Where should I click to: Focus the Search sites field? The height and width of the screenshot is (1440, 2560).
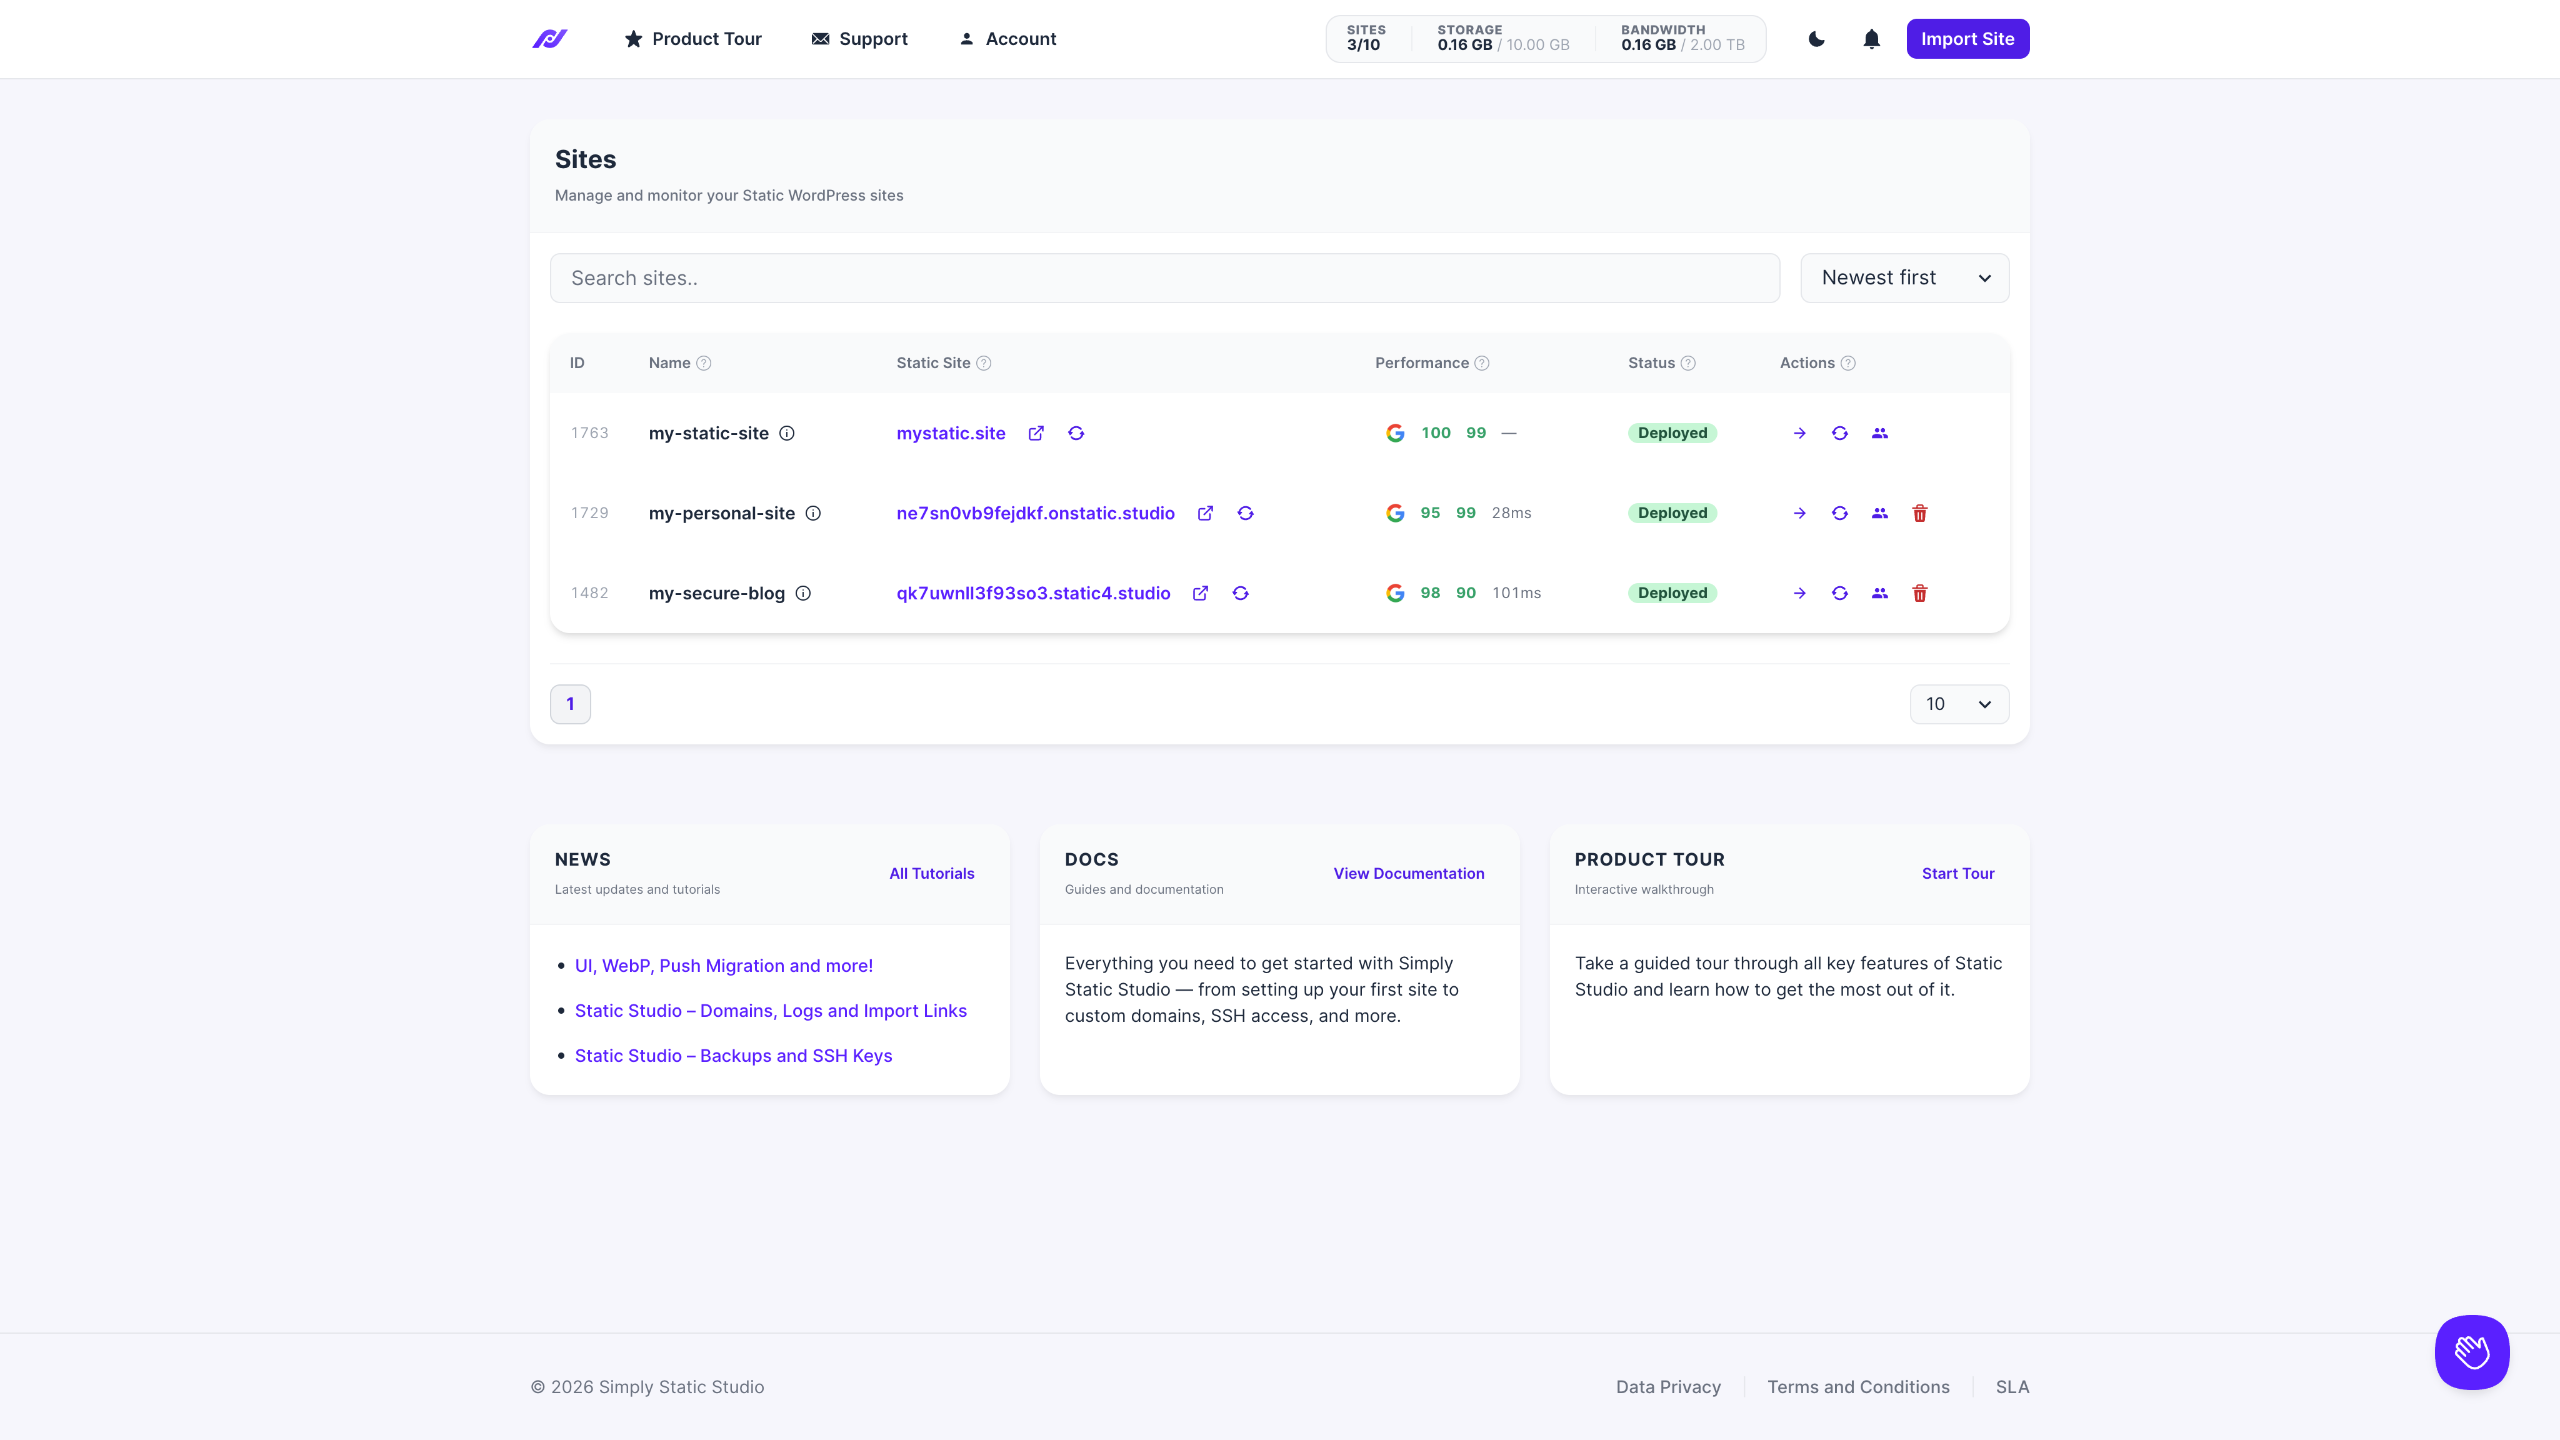(1165, 278)
